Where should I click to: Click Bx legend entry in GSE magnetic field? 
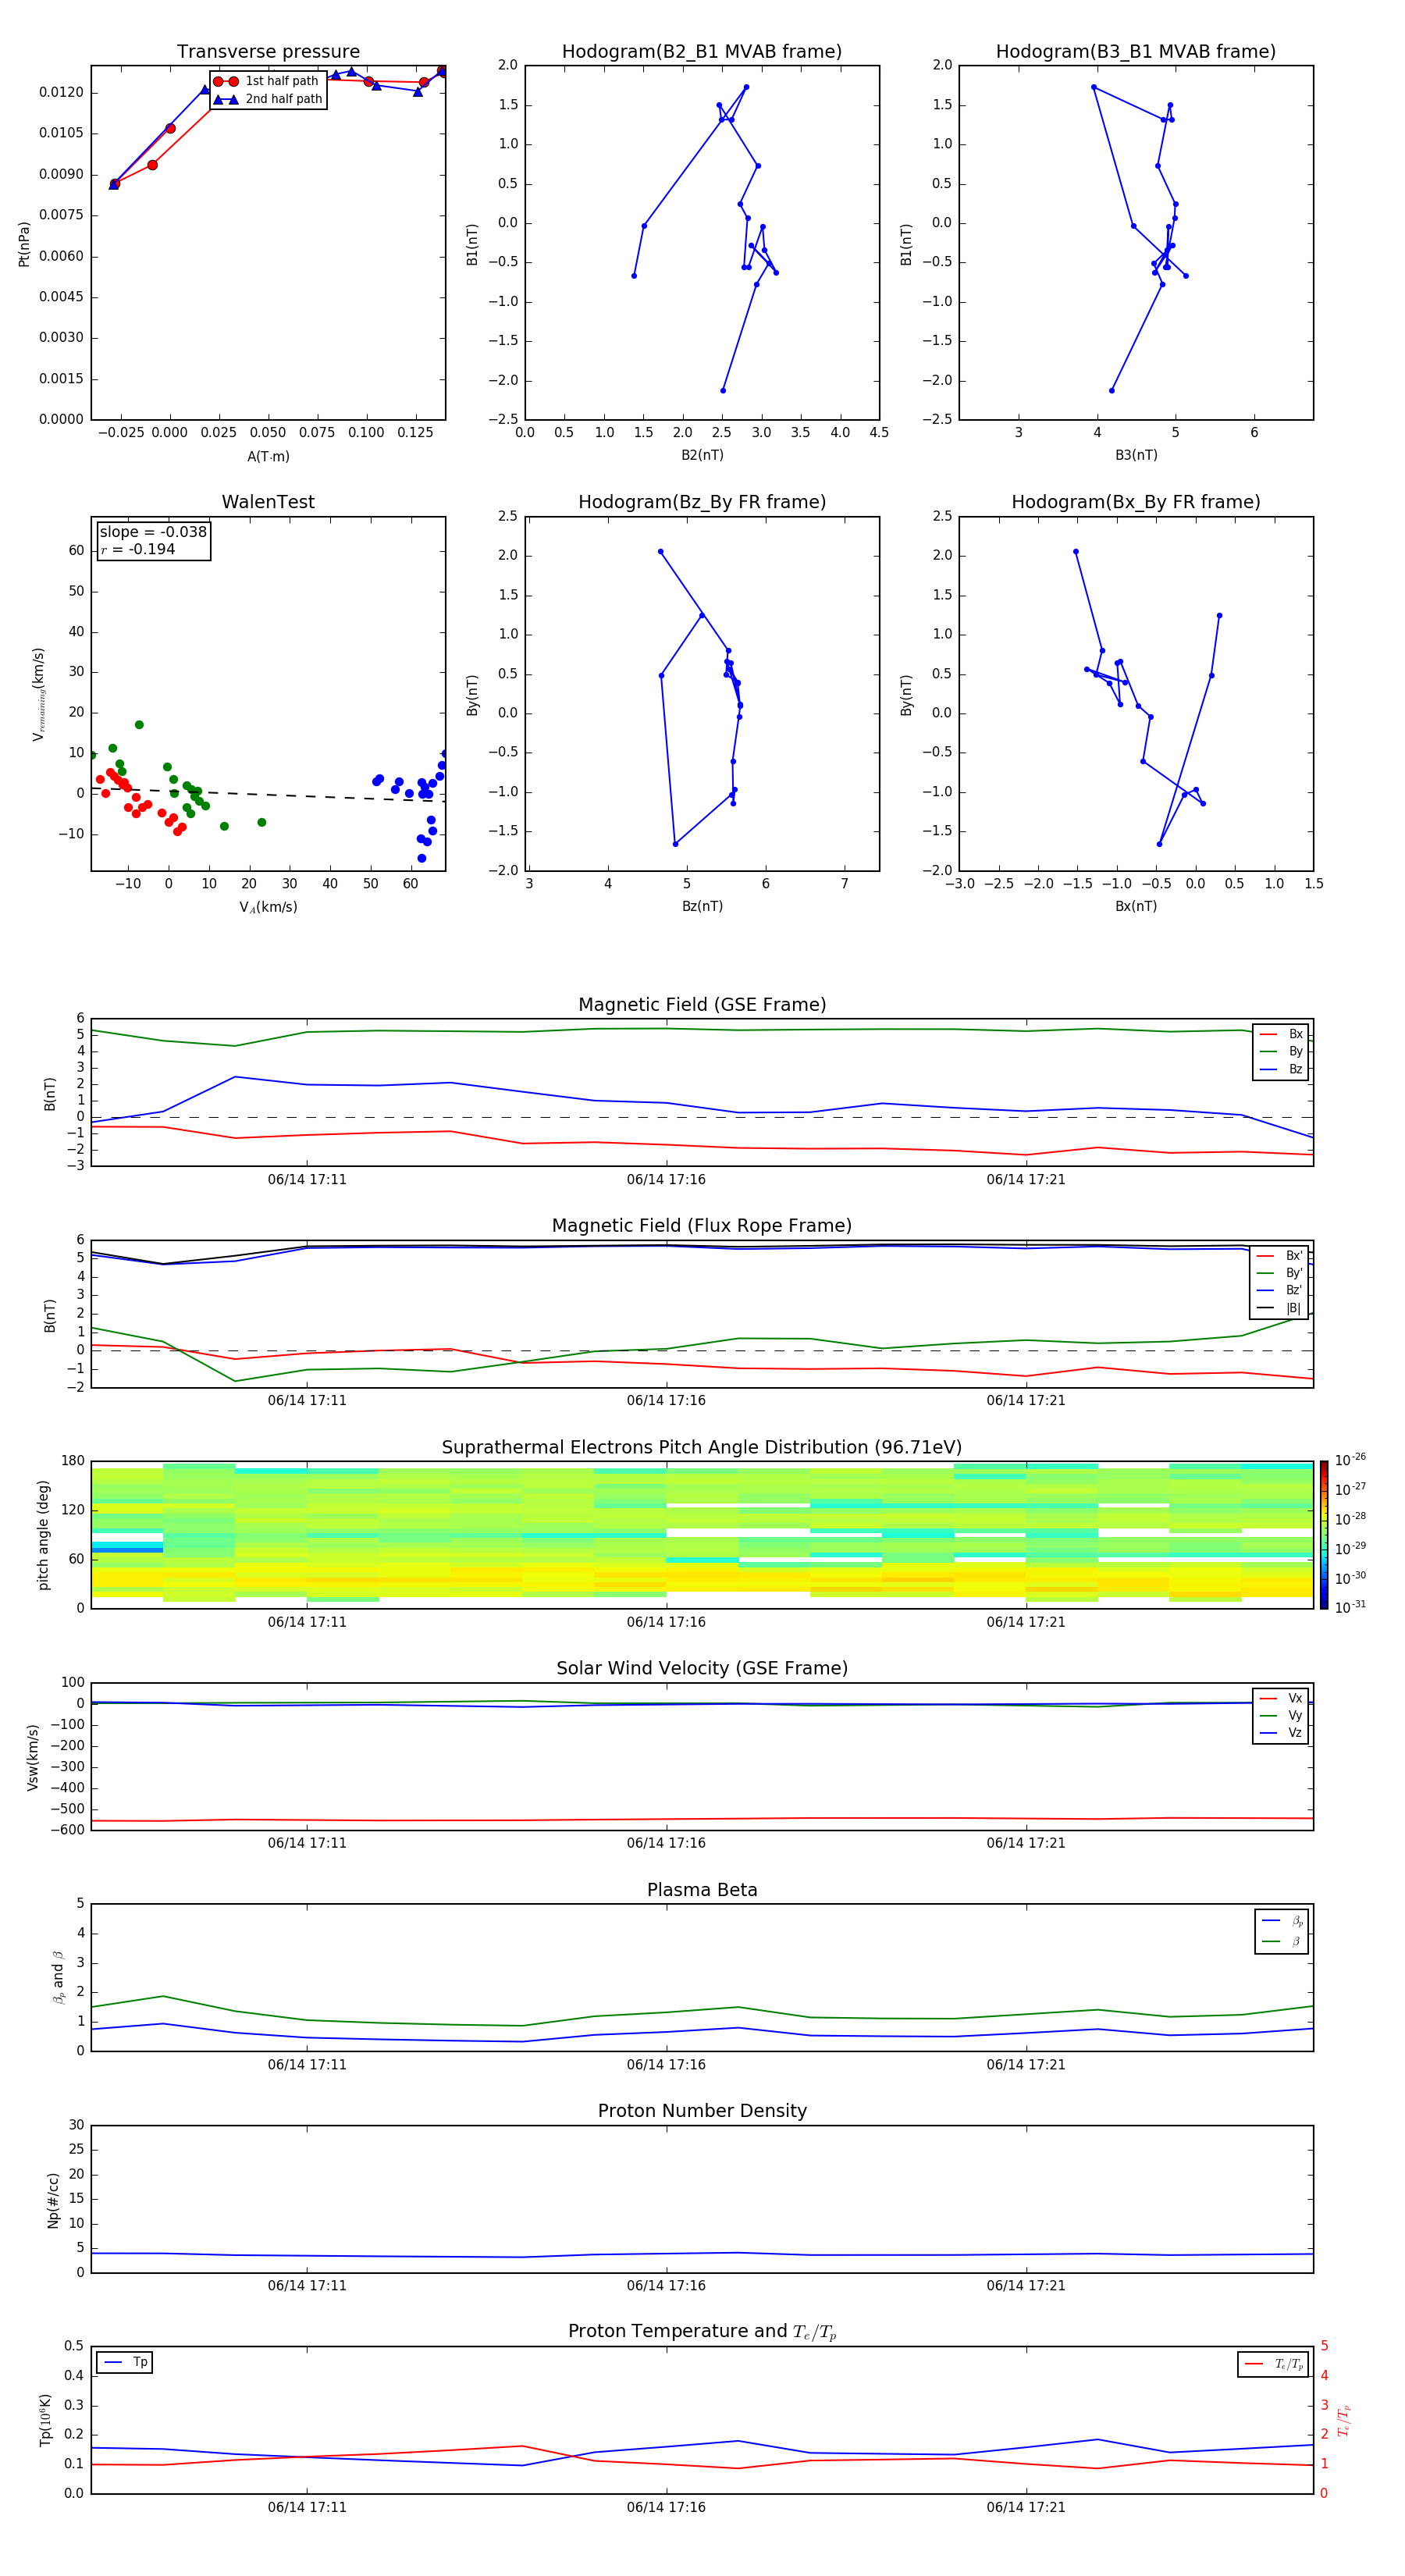pos(1281,1034)
